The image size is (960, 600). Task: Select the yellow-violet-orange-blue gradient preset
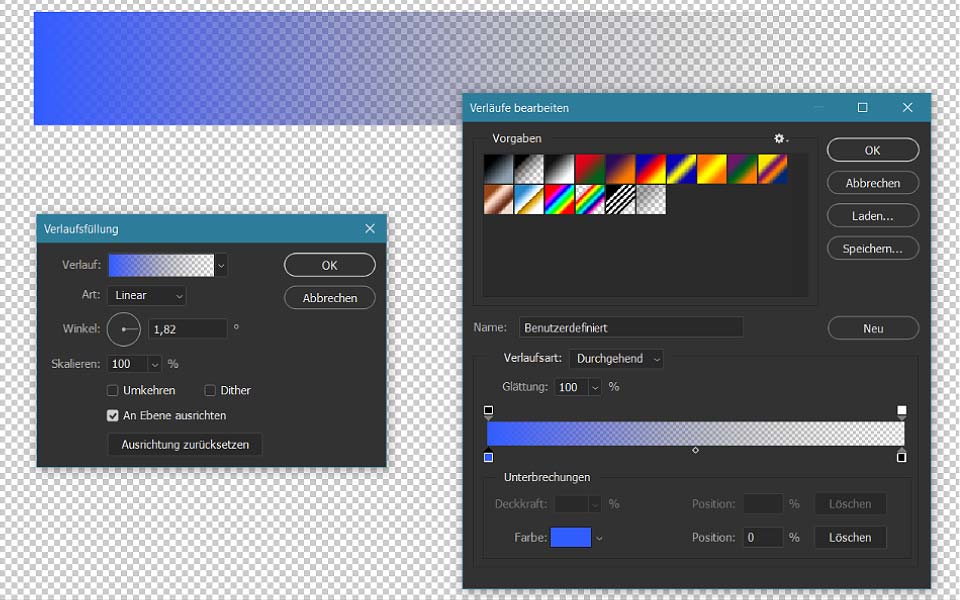pyautogui.click(x=773, y=169)
